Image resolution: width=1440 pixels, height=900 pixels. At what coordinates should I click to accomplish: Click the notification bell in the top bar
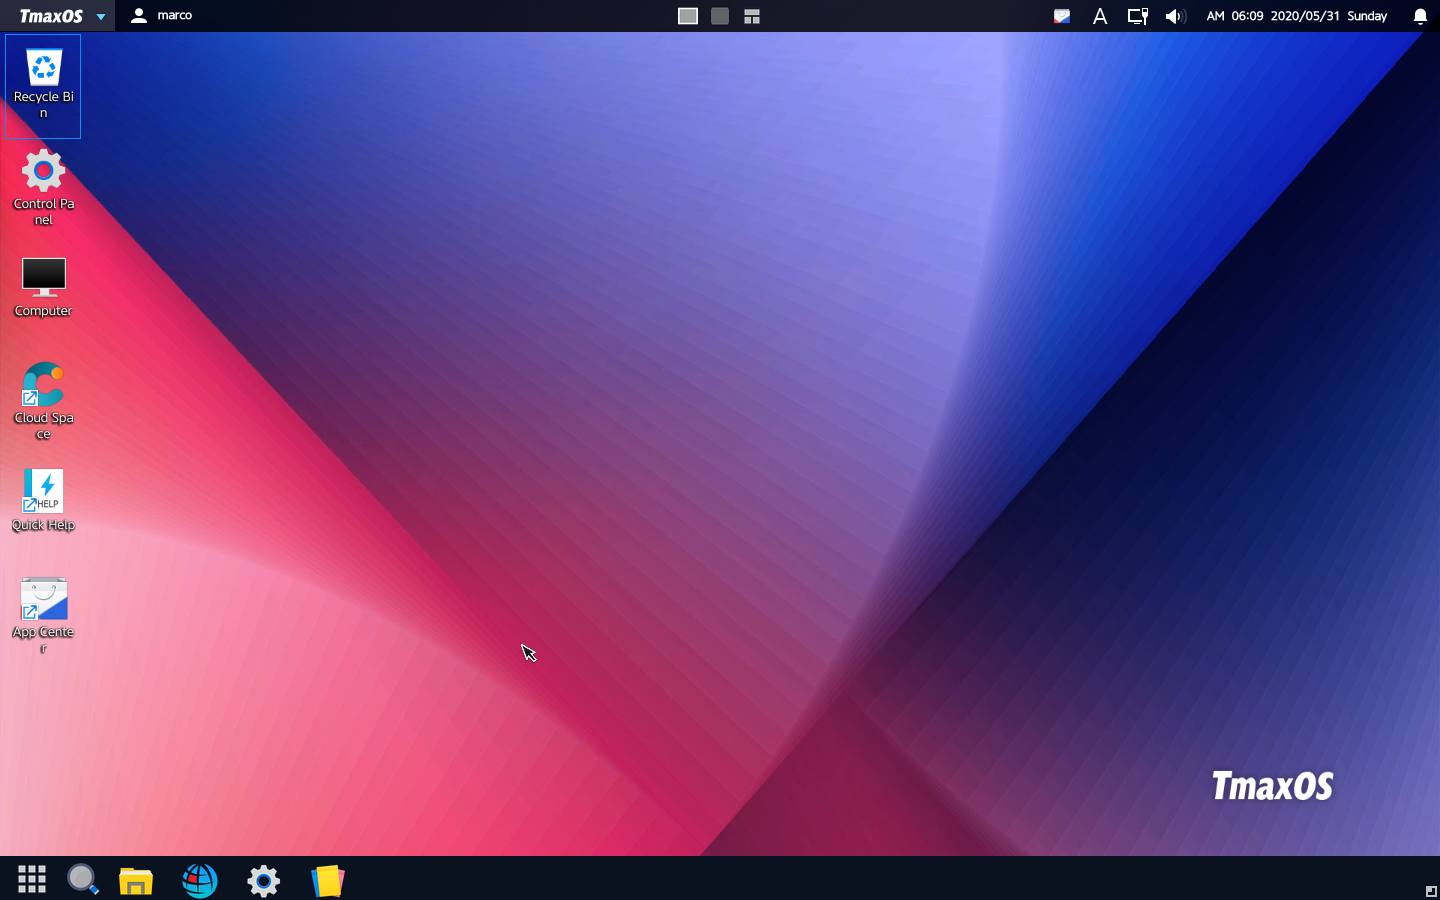pos(1419,16)
